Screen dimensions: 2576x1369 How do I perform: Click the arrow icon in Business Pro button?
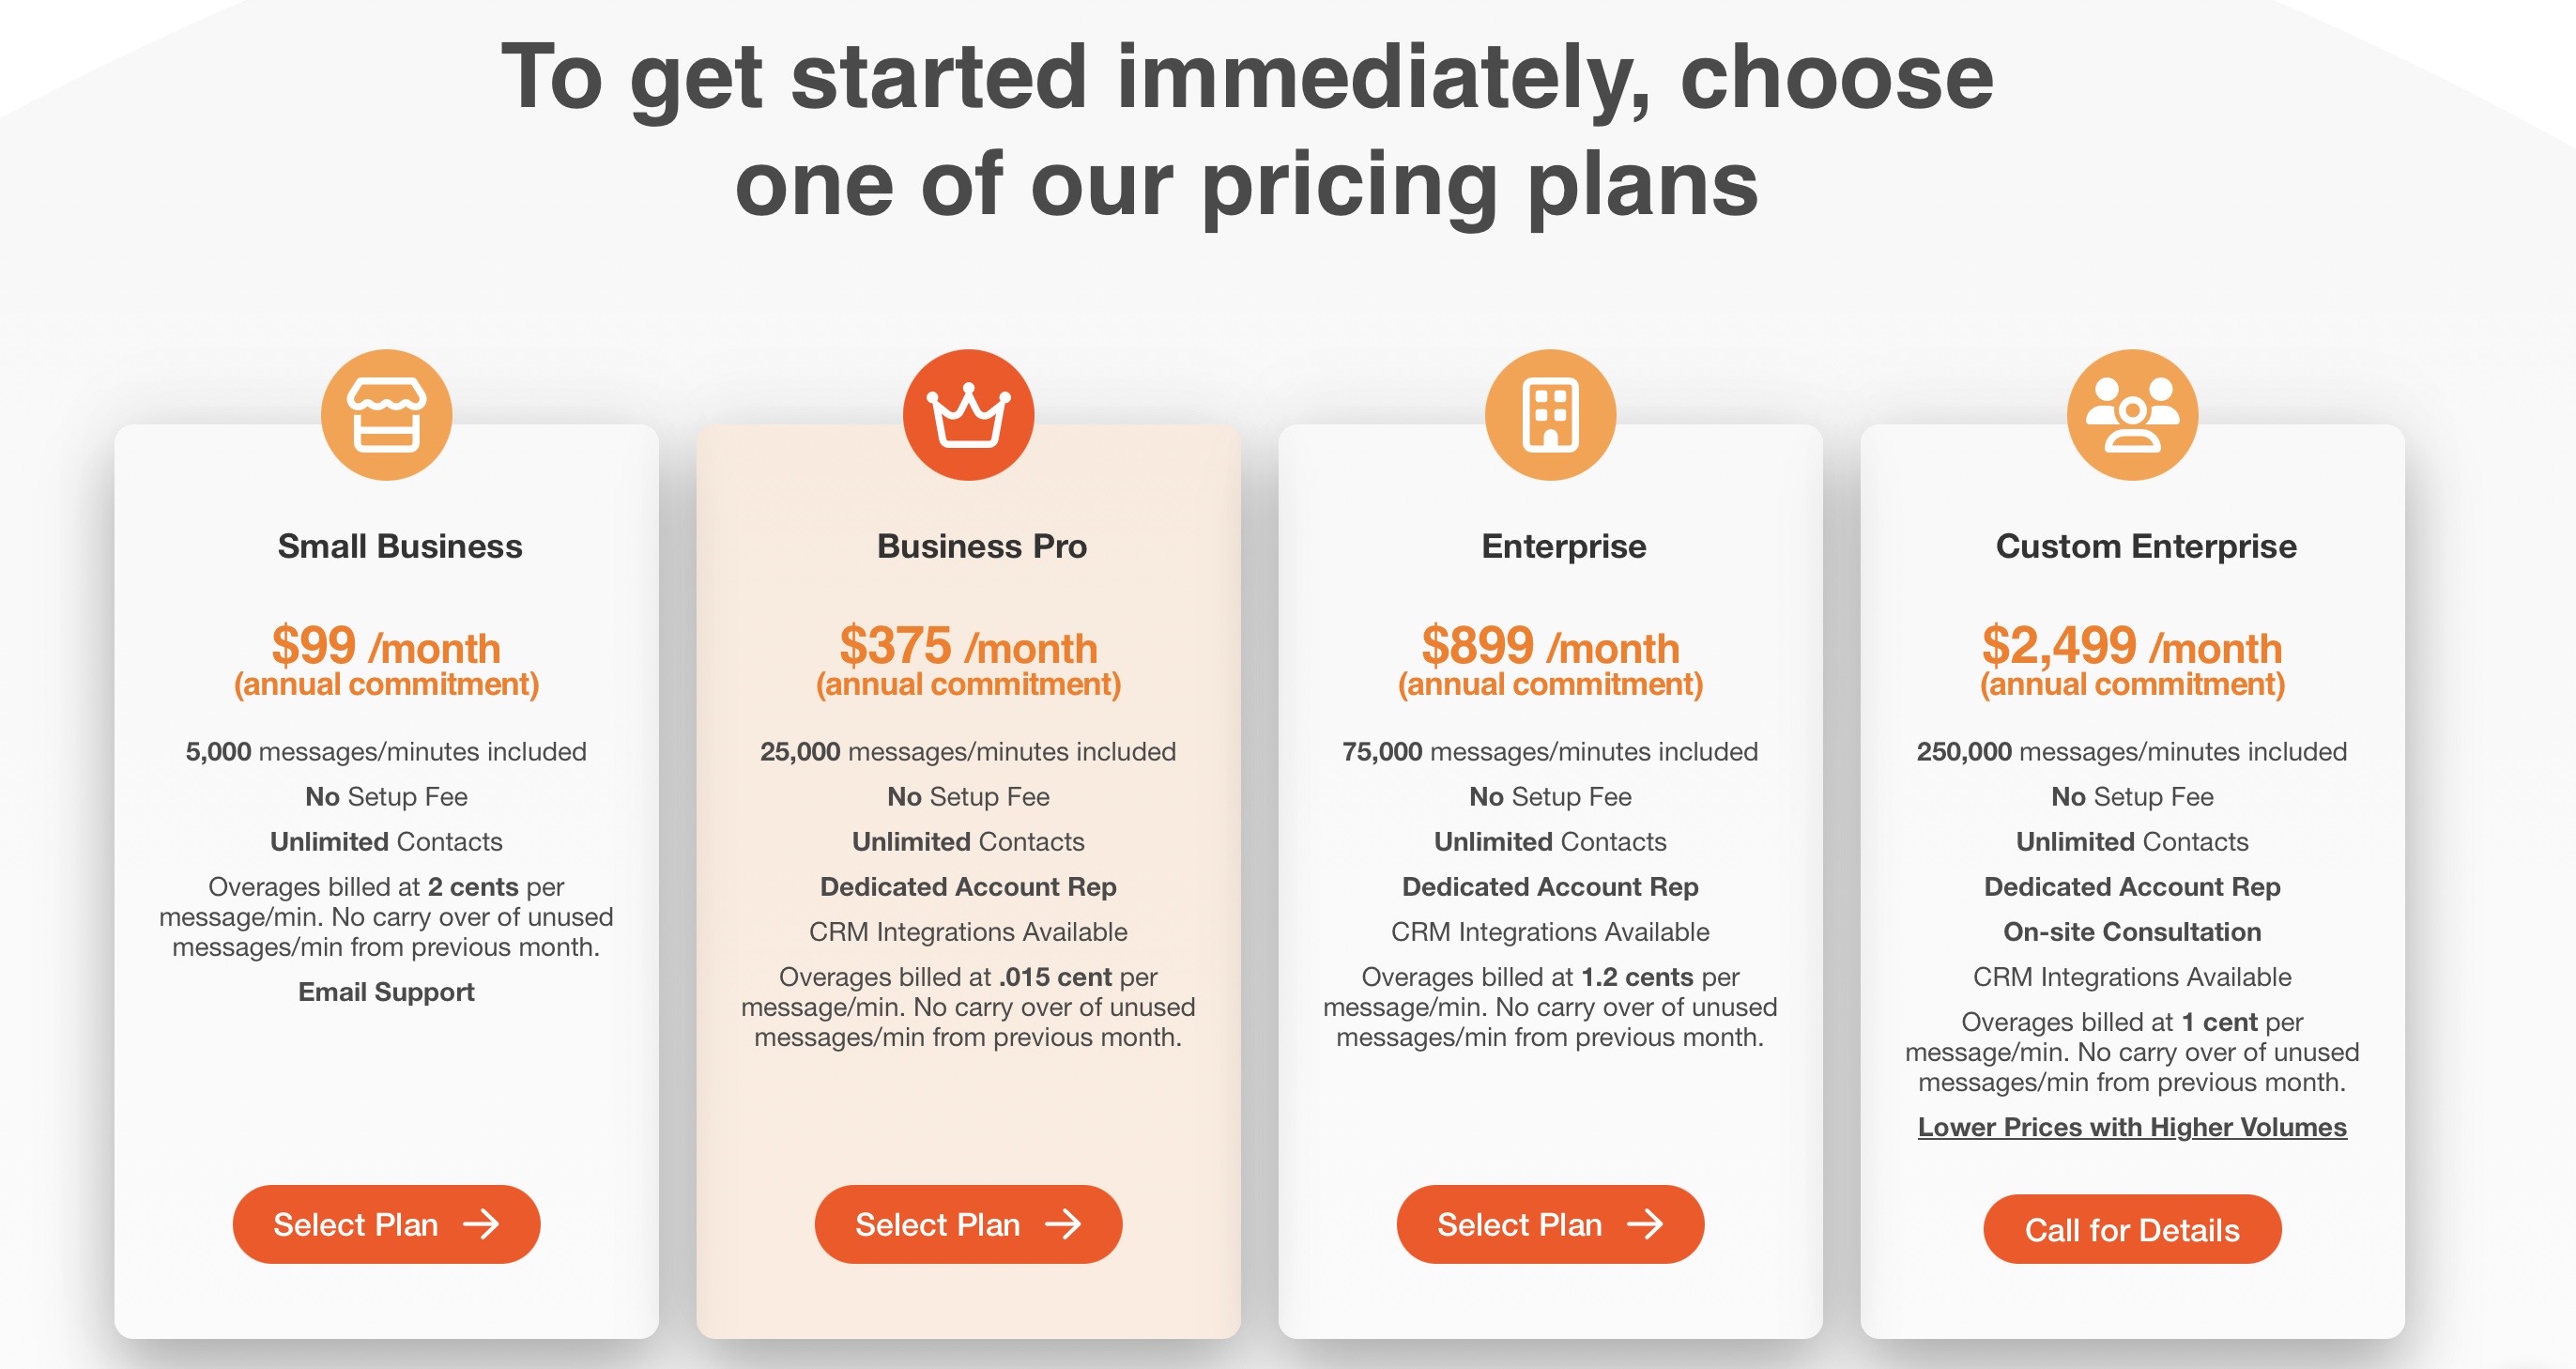click(x=1070, y=1224)
